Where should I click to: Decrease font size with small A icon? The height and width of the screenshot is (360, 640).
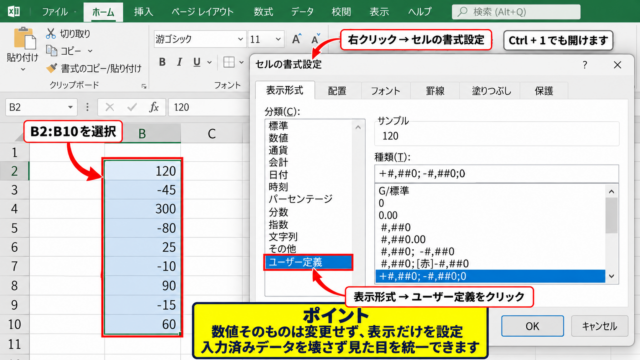(315, 39)
